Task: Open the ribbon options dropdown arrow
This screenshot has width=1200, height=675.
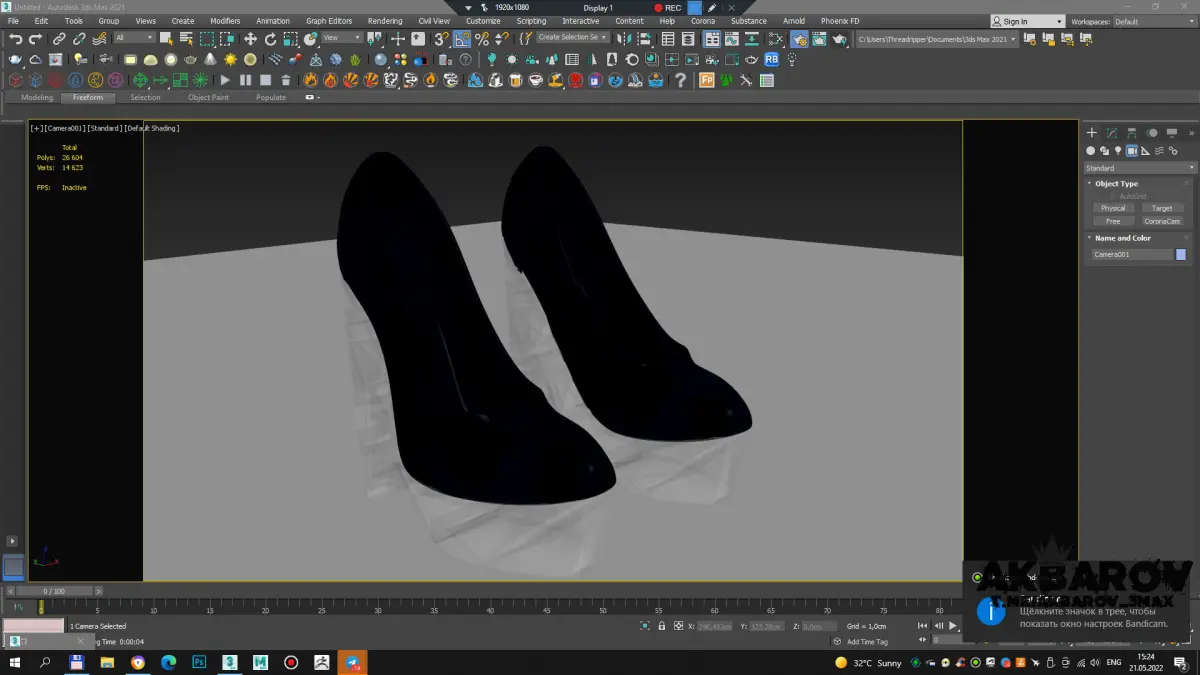Action: click(311, 98)
